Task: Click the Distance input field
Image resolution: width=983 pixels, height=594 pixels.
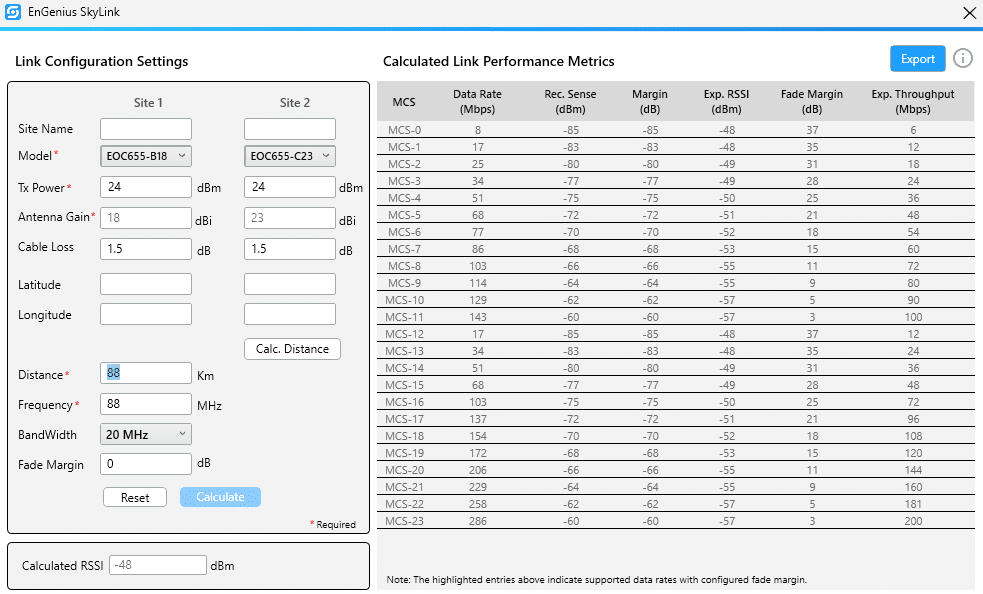Action: click(x=145, y=373)
